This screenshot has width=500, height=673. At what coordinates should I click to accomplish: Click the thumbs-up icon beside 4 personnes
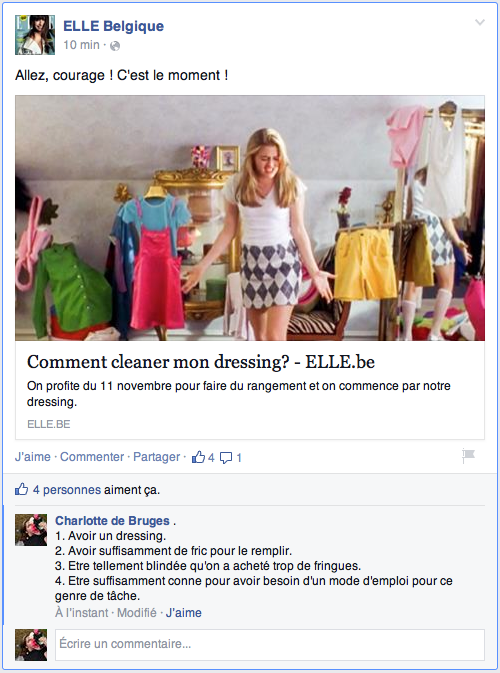(x=21, y=489)
